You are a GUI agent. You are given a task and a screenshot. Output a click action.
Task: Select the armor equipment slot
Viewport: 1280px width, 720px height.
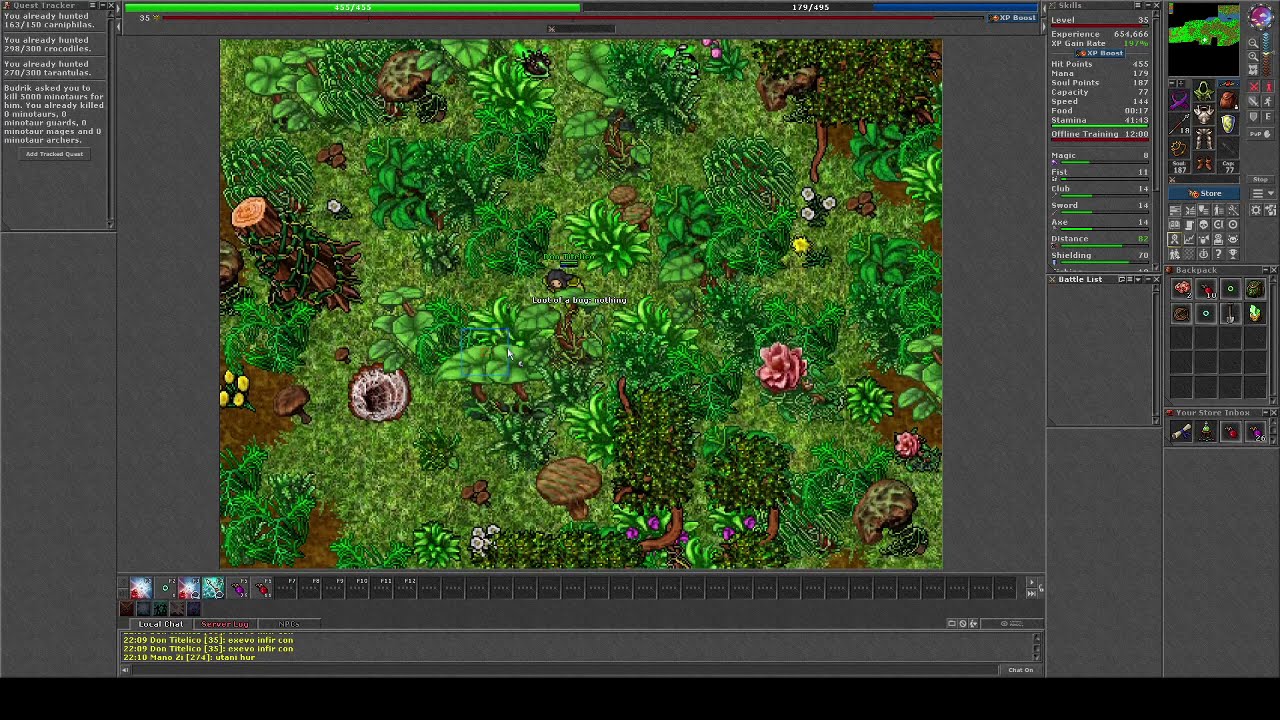click(x=1203, y=114)
